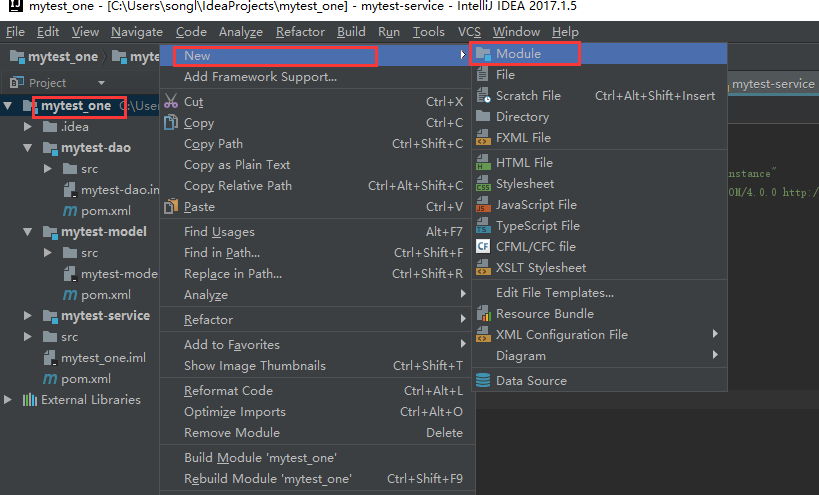Image resolution: width=819 pixels, height=495 pixels.
Task: Click the mytest_one.iml file icon
Action: click(50, 358)
